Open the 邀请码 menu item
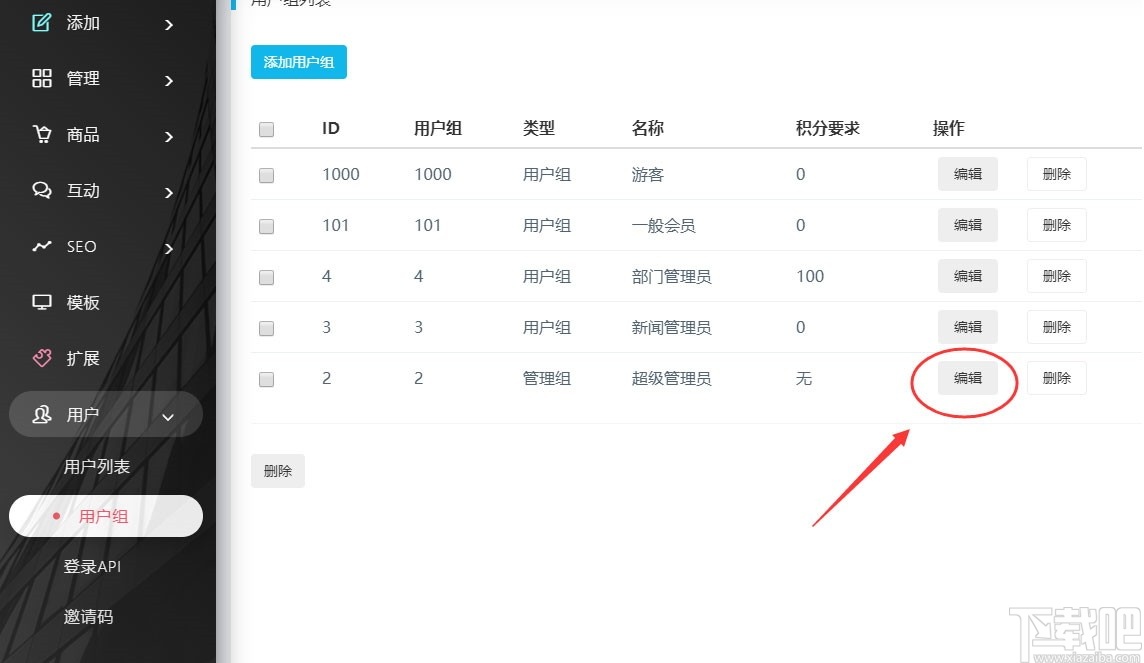Viewport: 1144px width, 663px height. [89, 616]
